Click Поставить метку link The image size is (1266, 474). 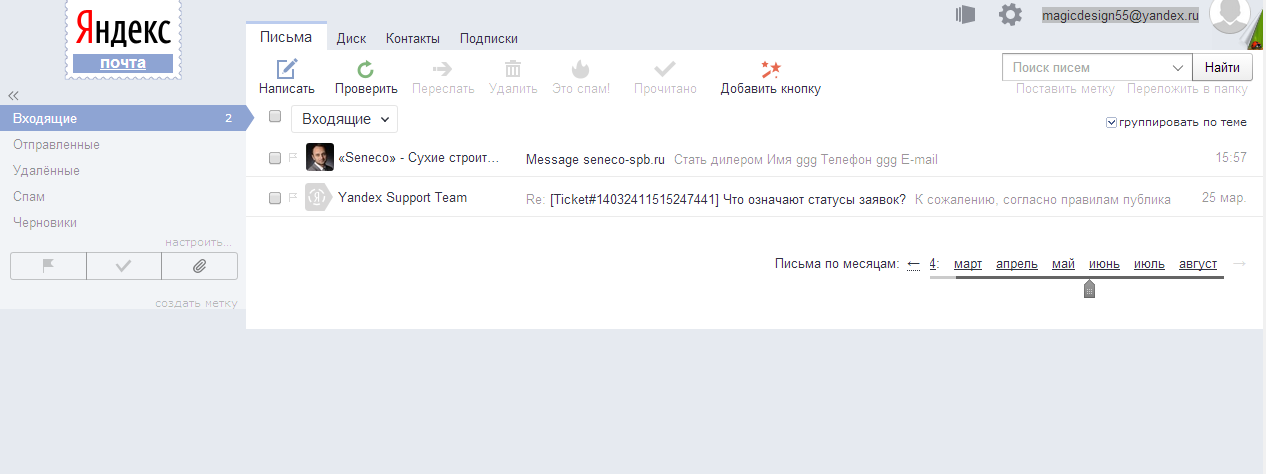coord(1065,88)
